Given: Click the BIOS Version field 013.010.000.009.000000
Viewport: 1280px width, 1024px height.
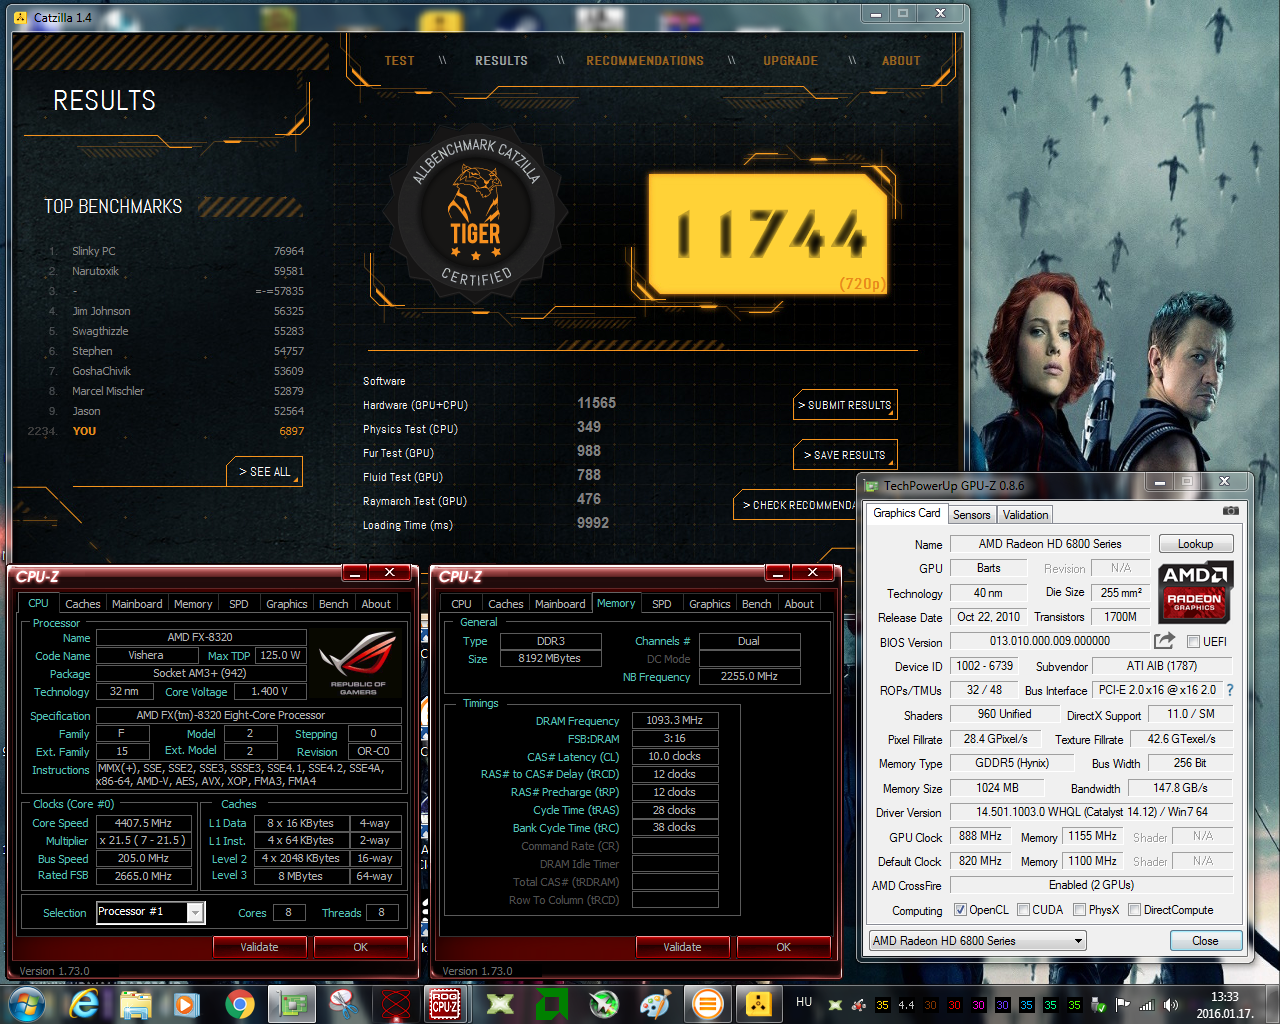Looking at the screenshot, I should tap(1049, 641).
